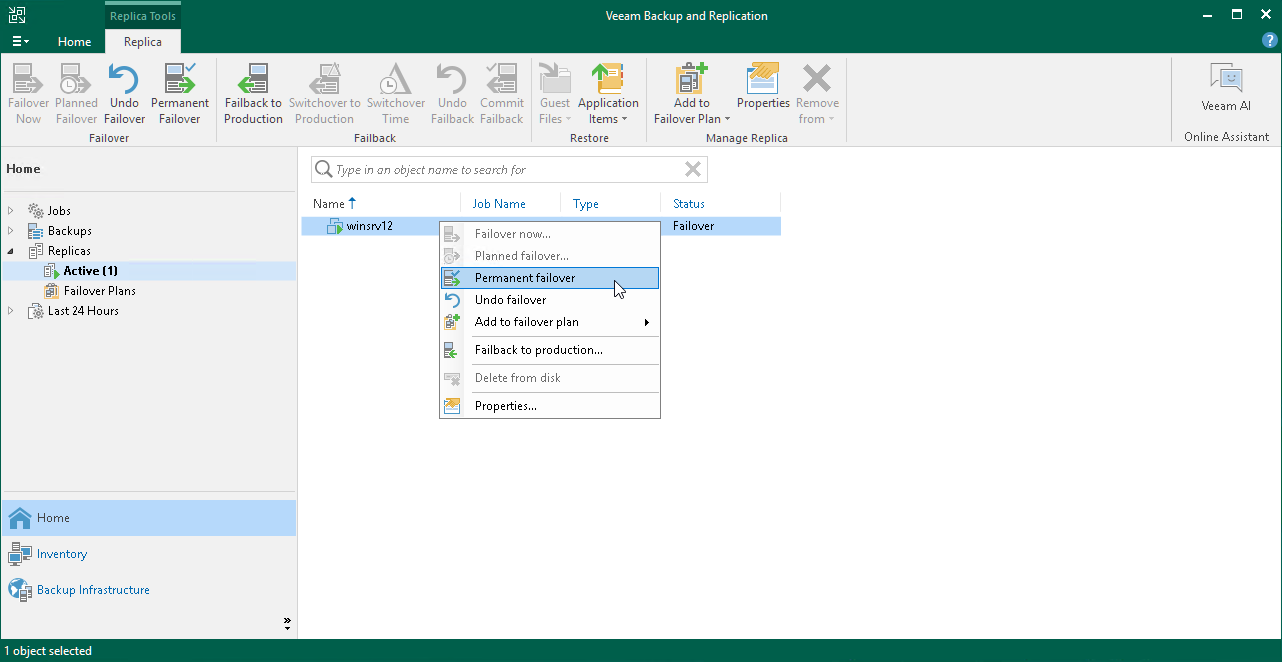Switch to the Home ribbon tab

[x=74, y=42]
